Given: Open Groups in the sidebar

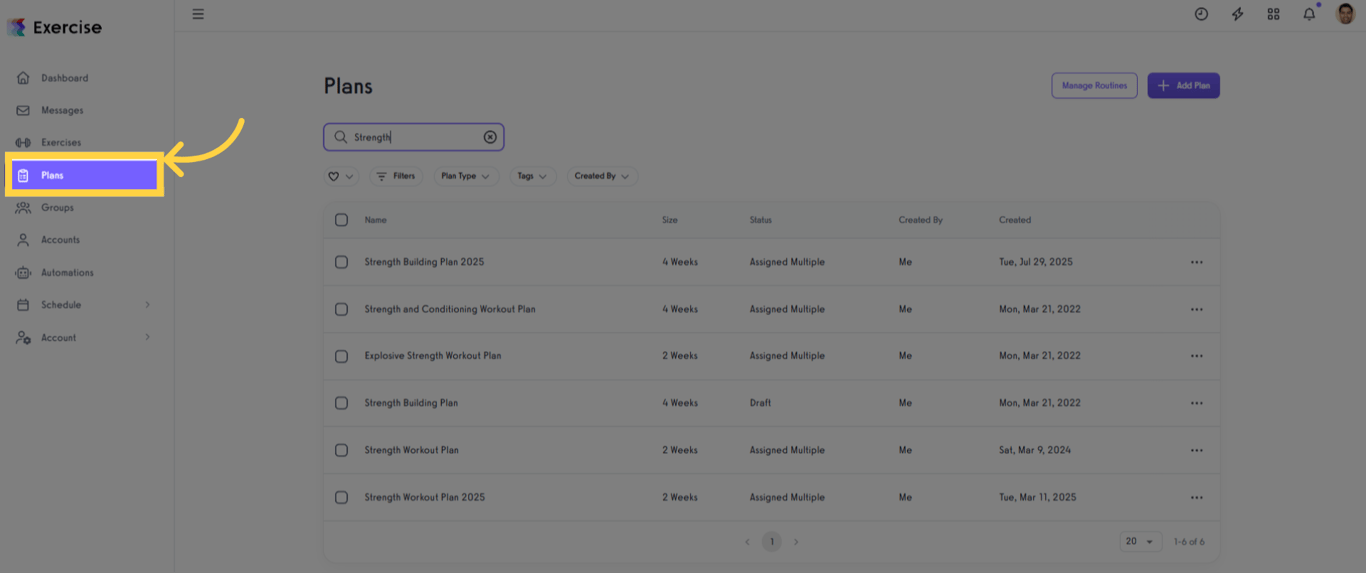Looking at the screenshot, I should tap(57, 208).
